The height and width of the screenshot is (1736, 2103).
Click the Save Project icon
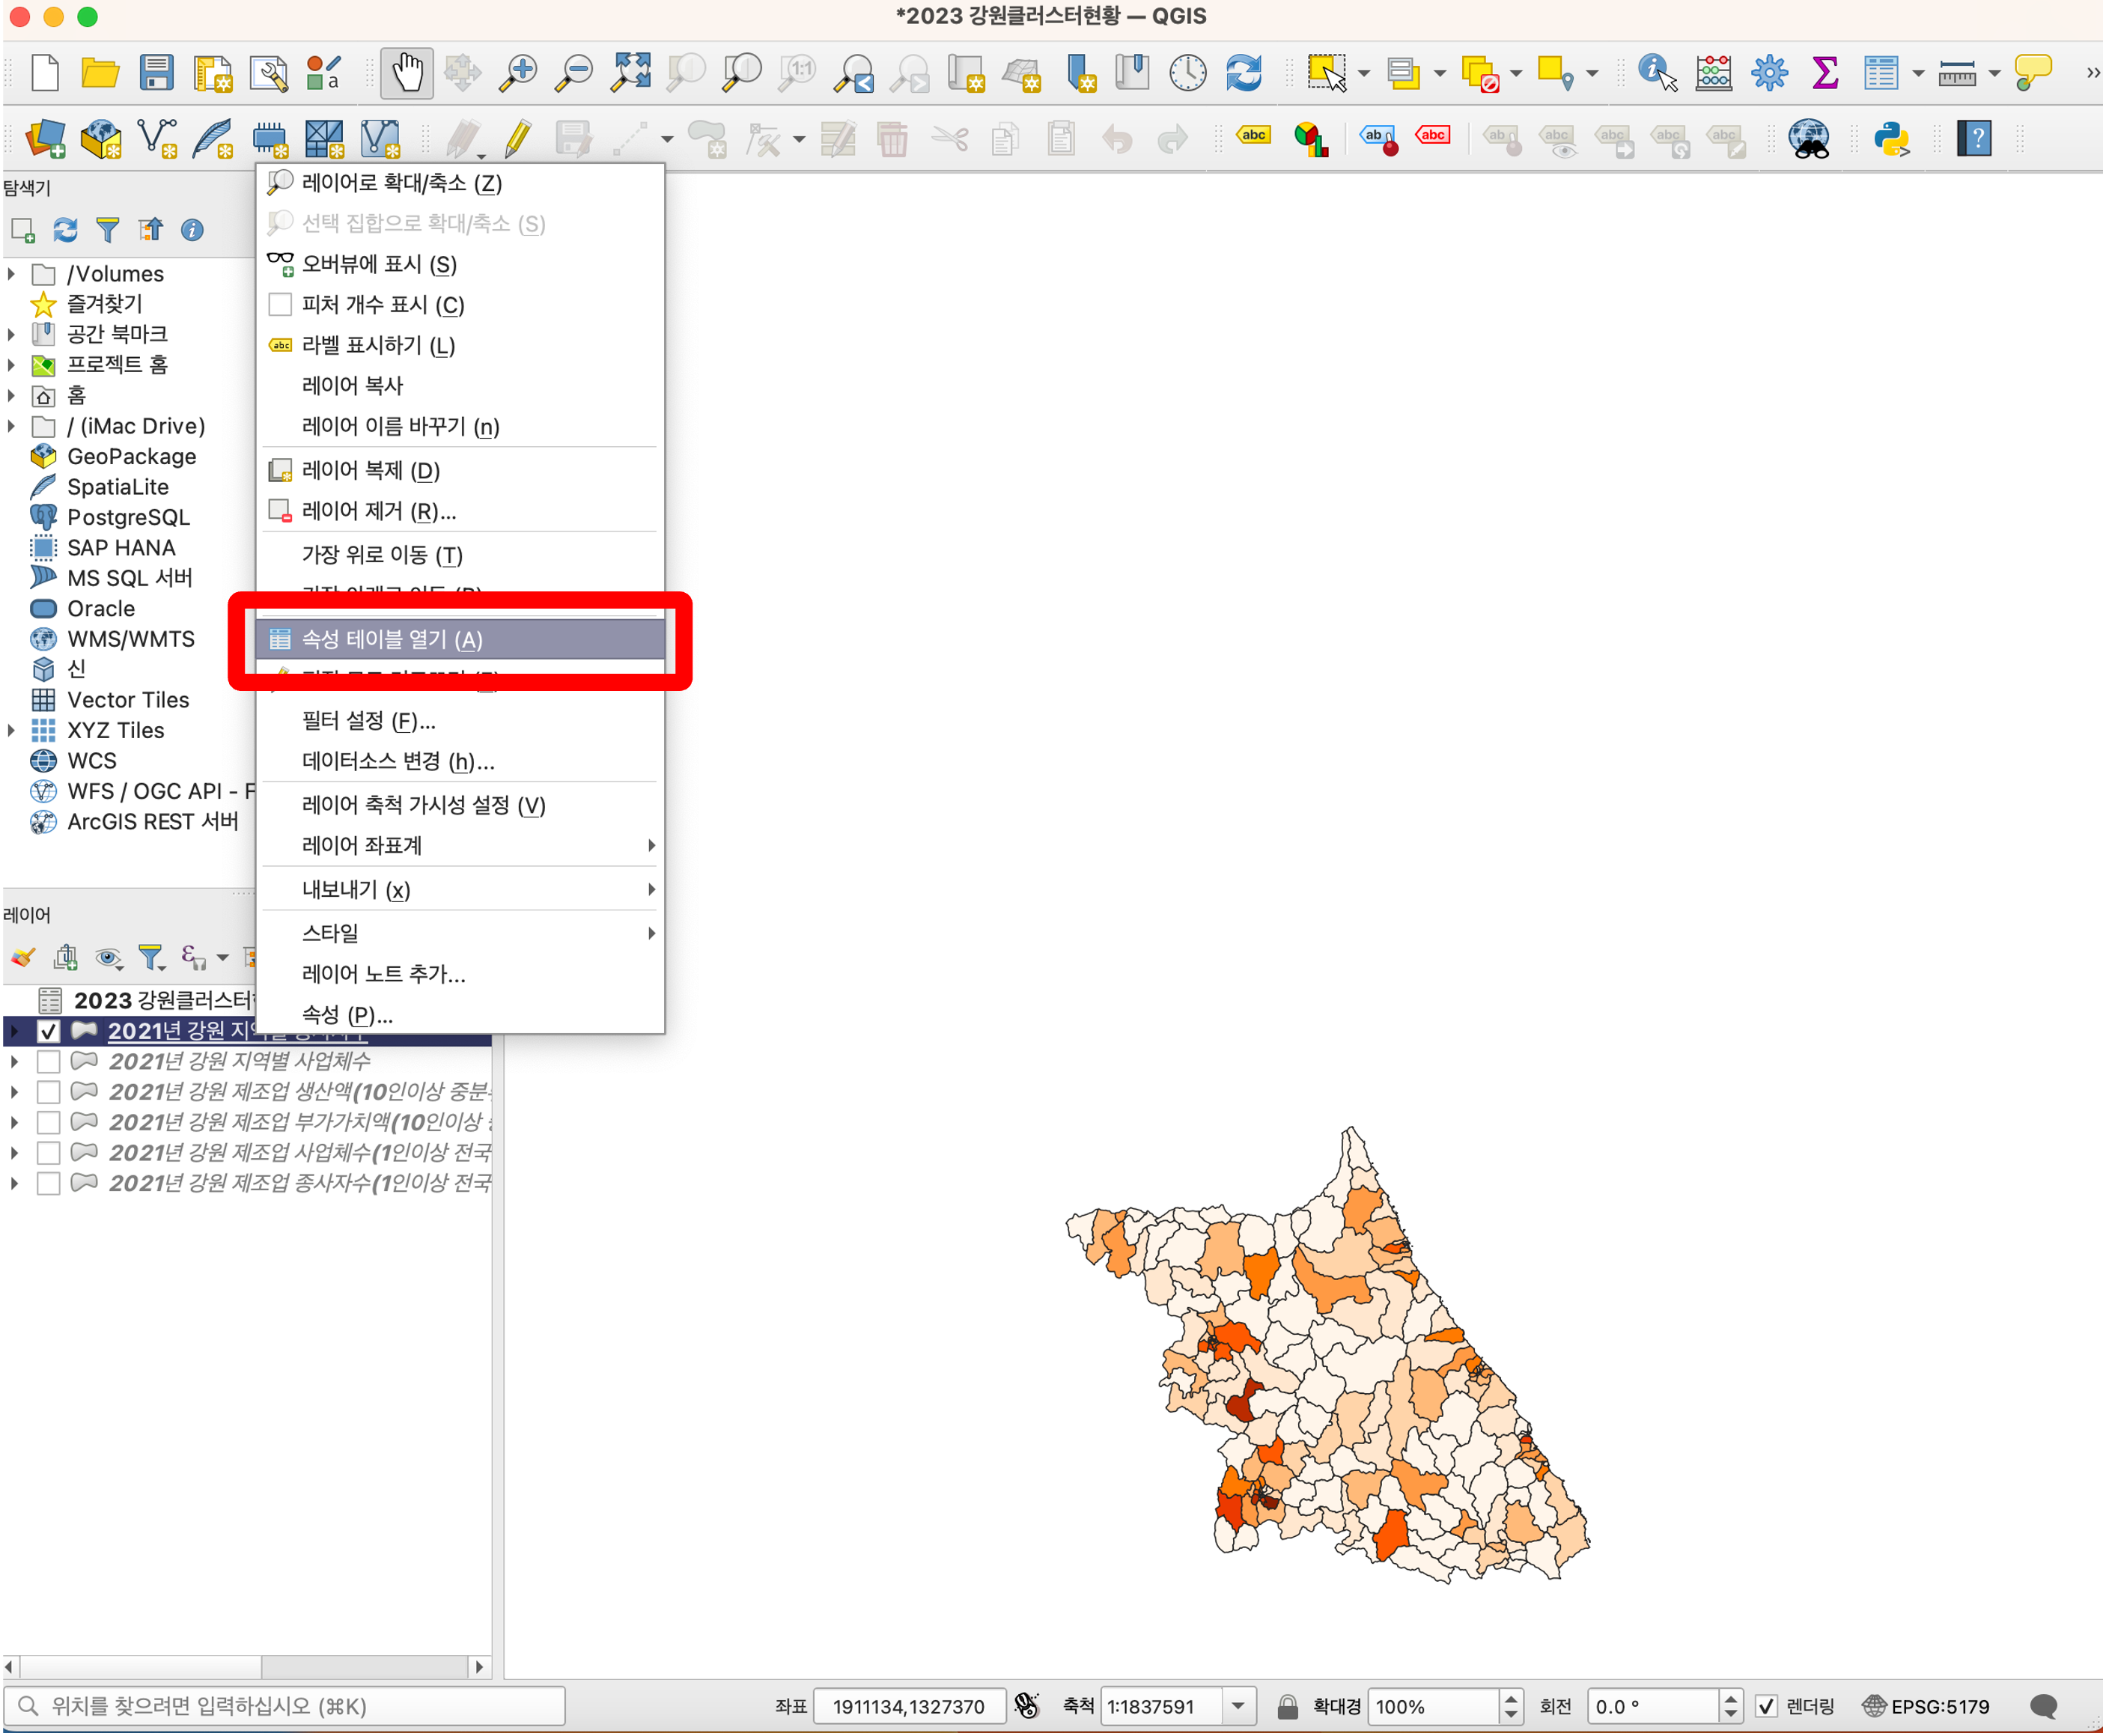pos(156,73)
